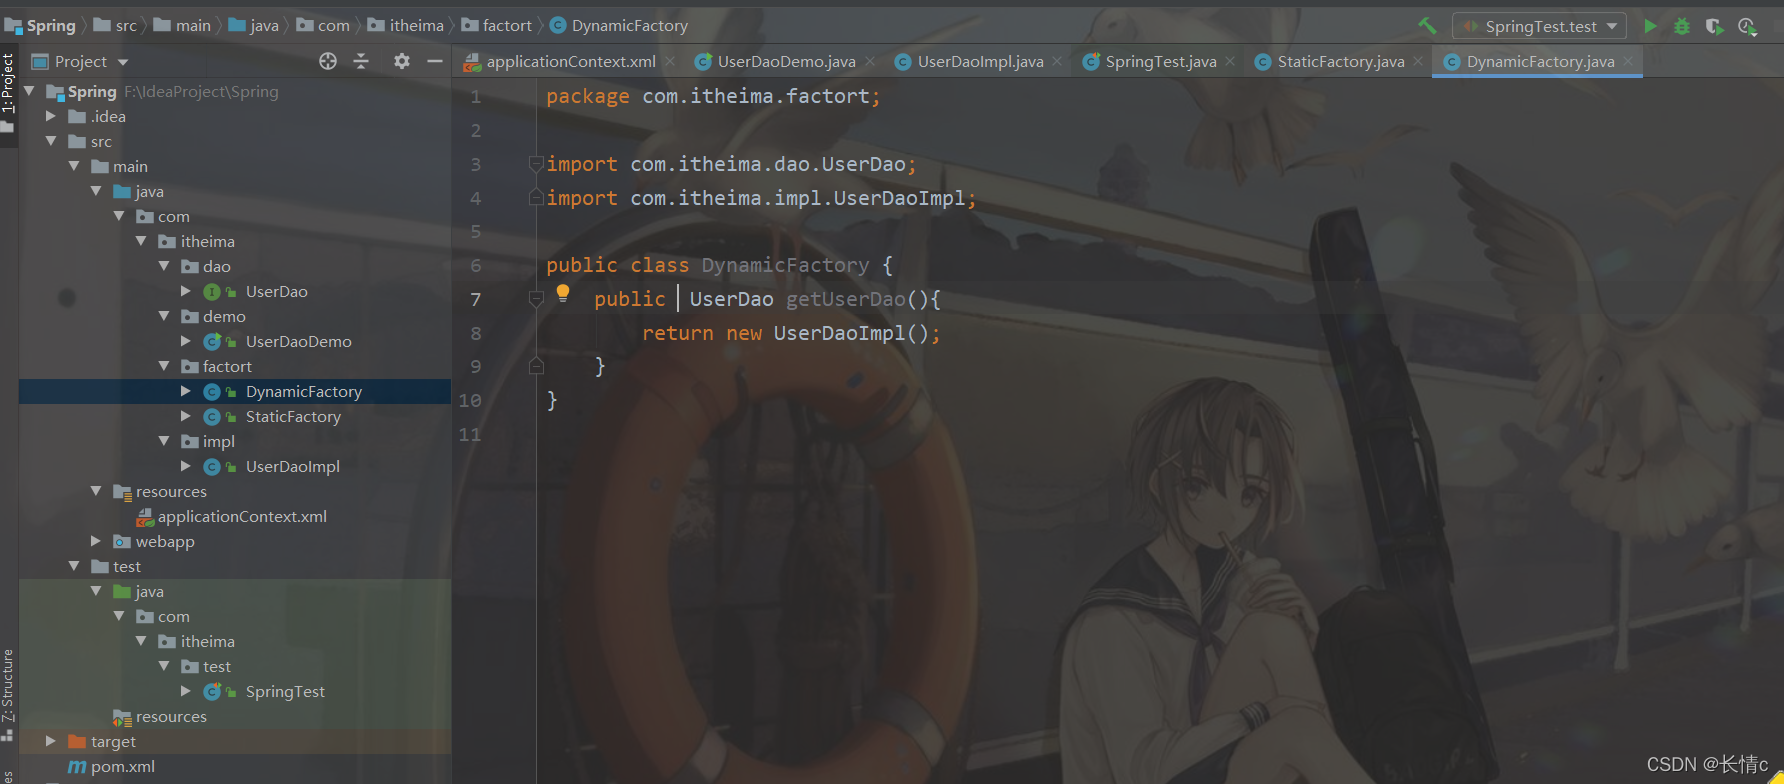
Task: Open the SpringTest.test run configuration dropdown
Action: click(1540, 26)
